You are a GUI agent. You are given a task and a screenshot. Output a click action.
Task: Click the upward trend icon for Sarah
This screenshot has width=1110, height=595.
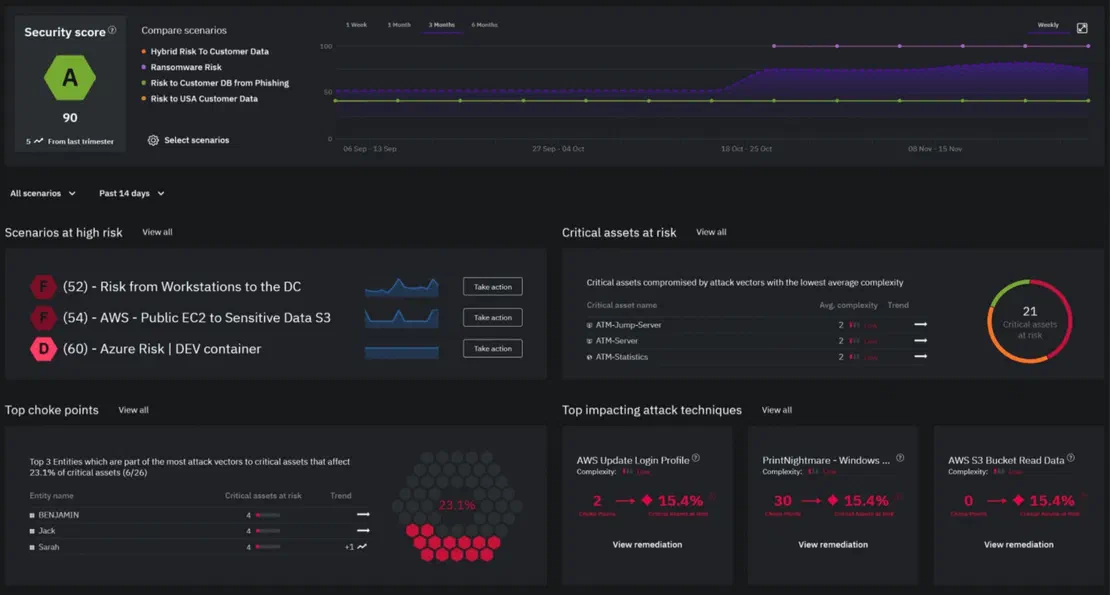(362, 547)
